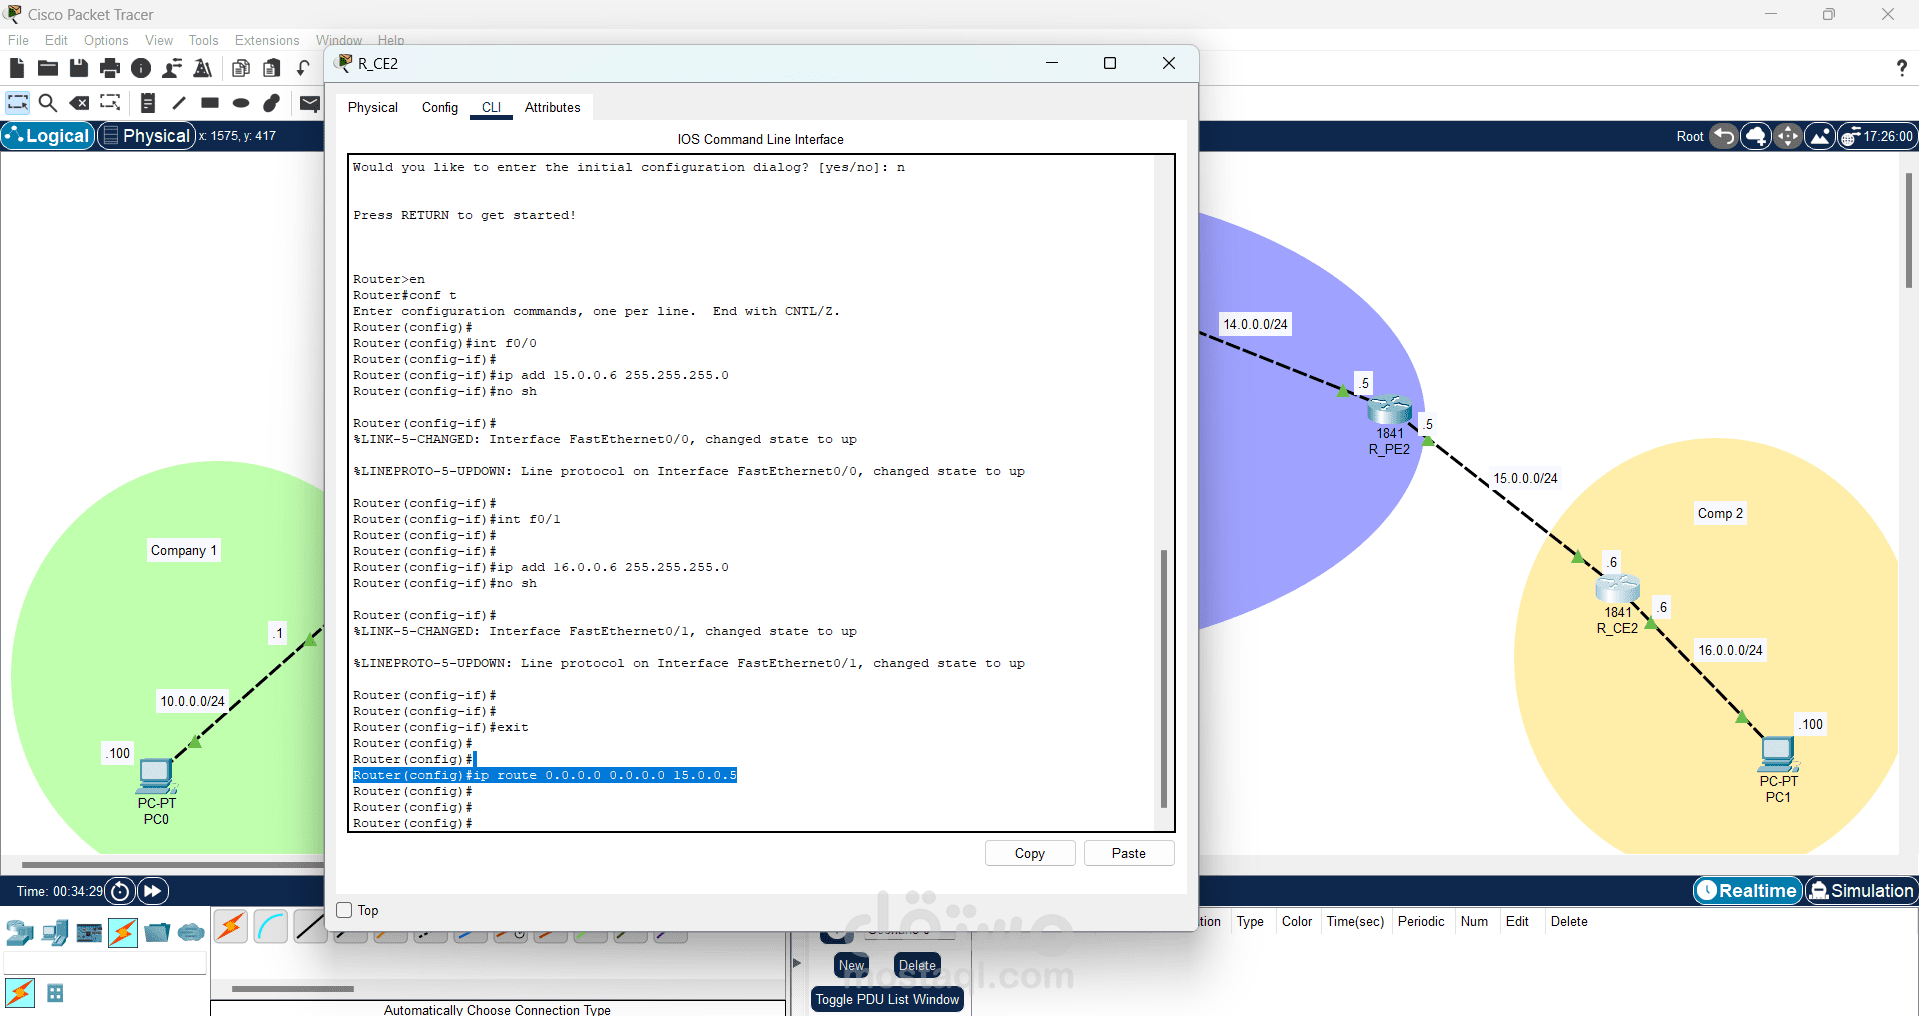Open the View menu
This screenshot has width=1919, height=1016.
159,40
